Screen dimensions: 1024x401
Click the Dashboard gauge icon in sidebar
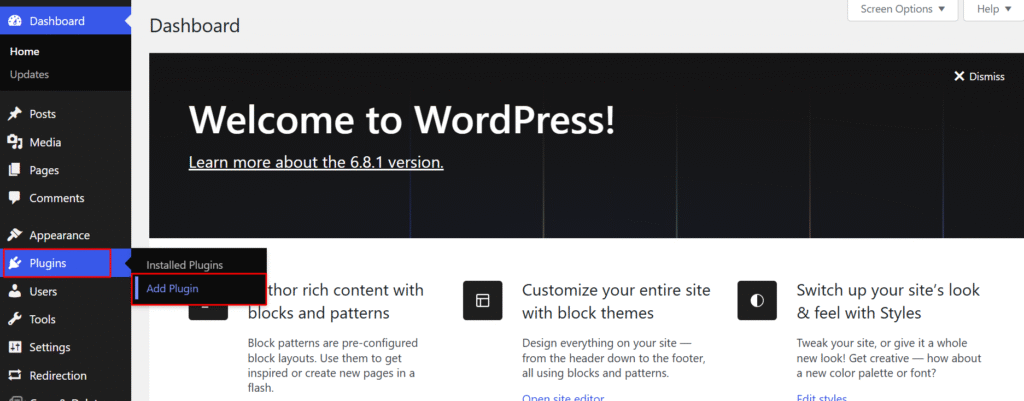coord(14,21)
